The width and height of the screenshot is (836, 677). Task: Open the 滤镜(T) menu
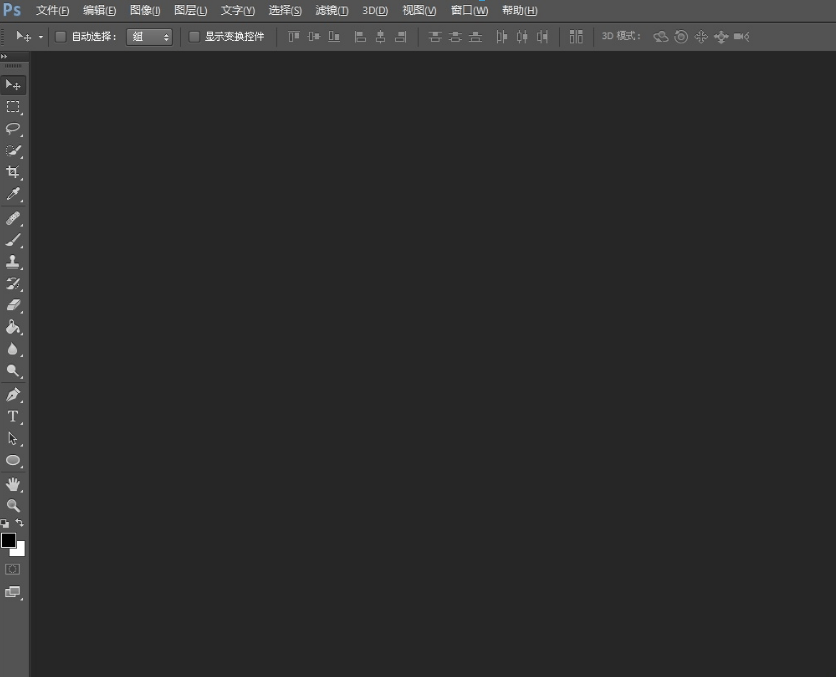pyautogui.click(x=331, y=10)
